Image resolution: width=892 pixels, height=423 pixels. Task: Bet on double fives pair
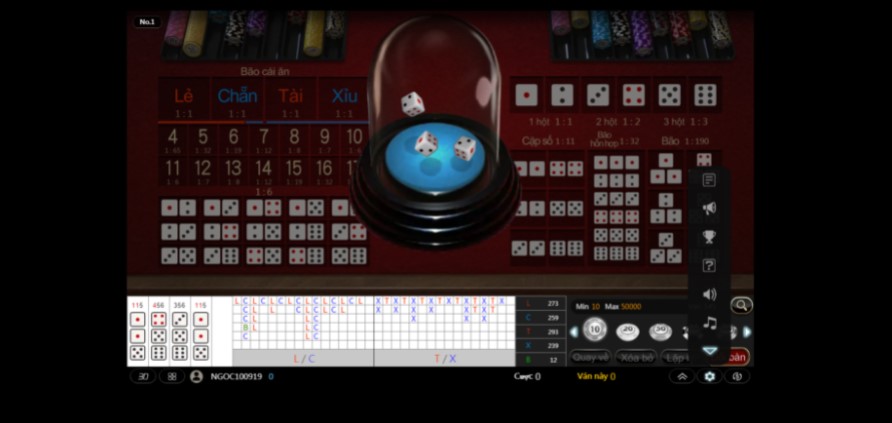[x=567, y=209]
